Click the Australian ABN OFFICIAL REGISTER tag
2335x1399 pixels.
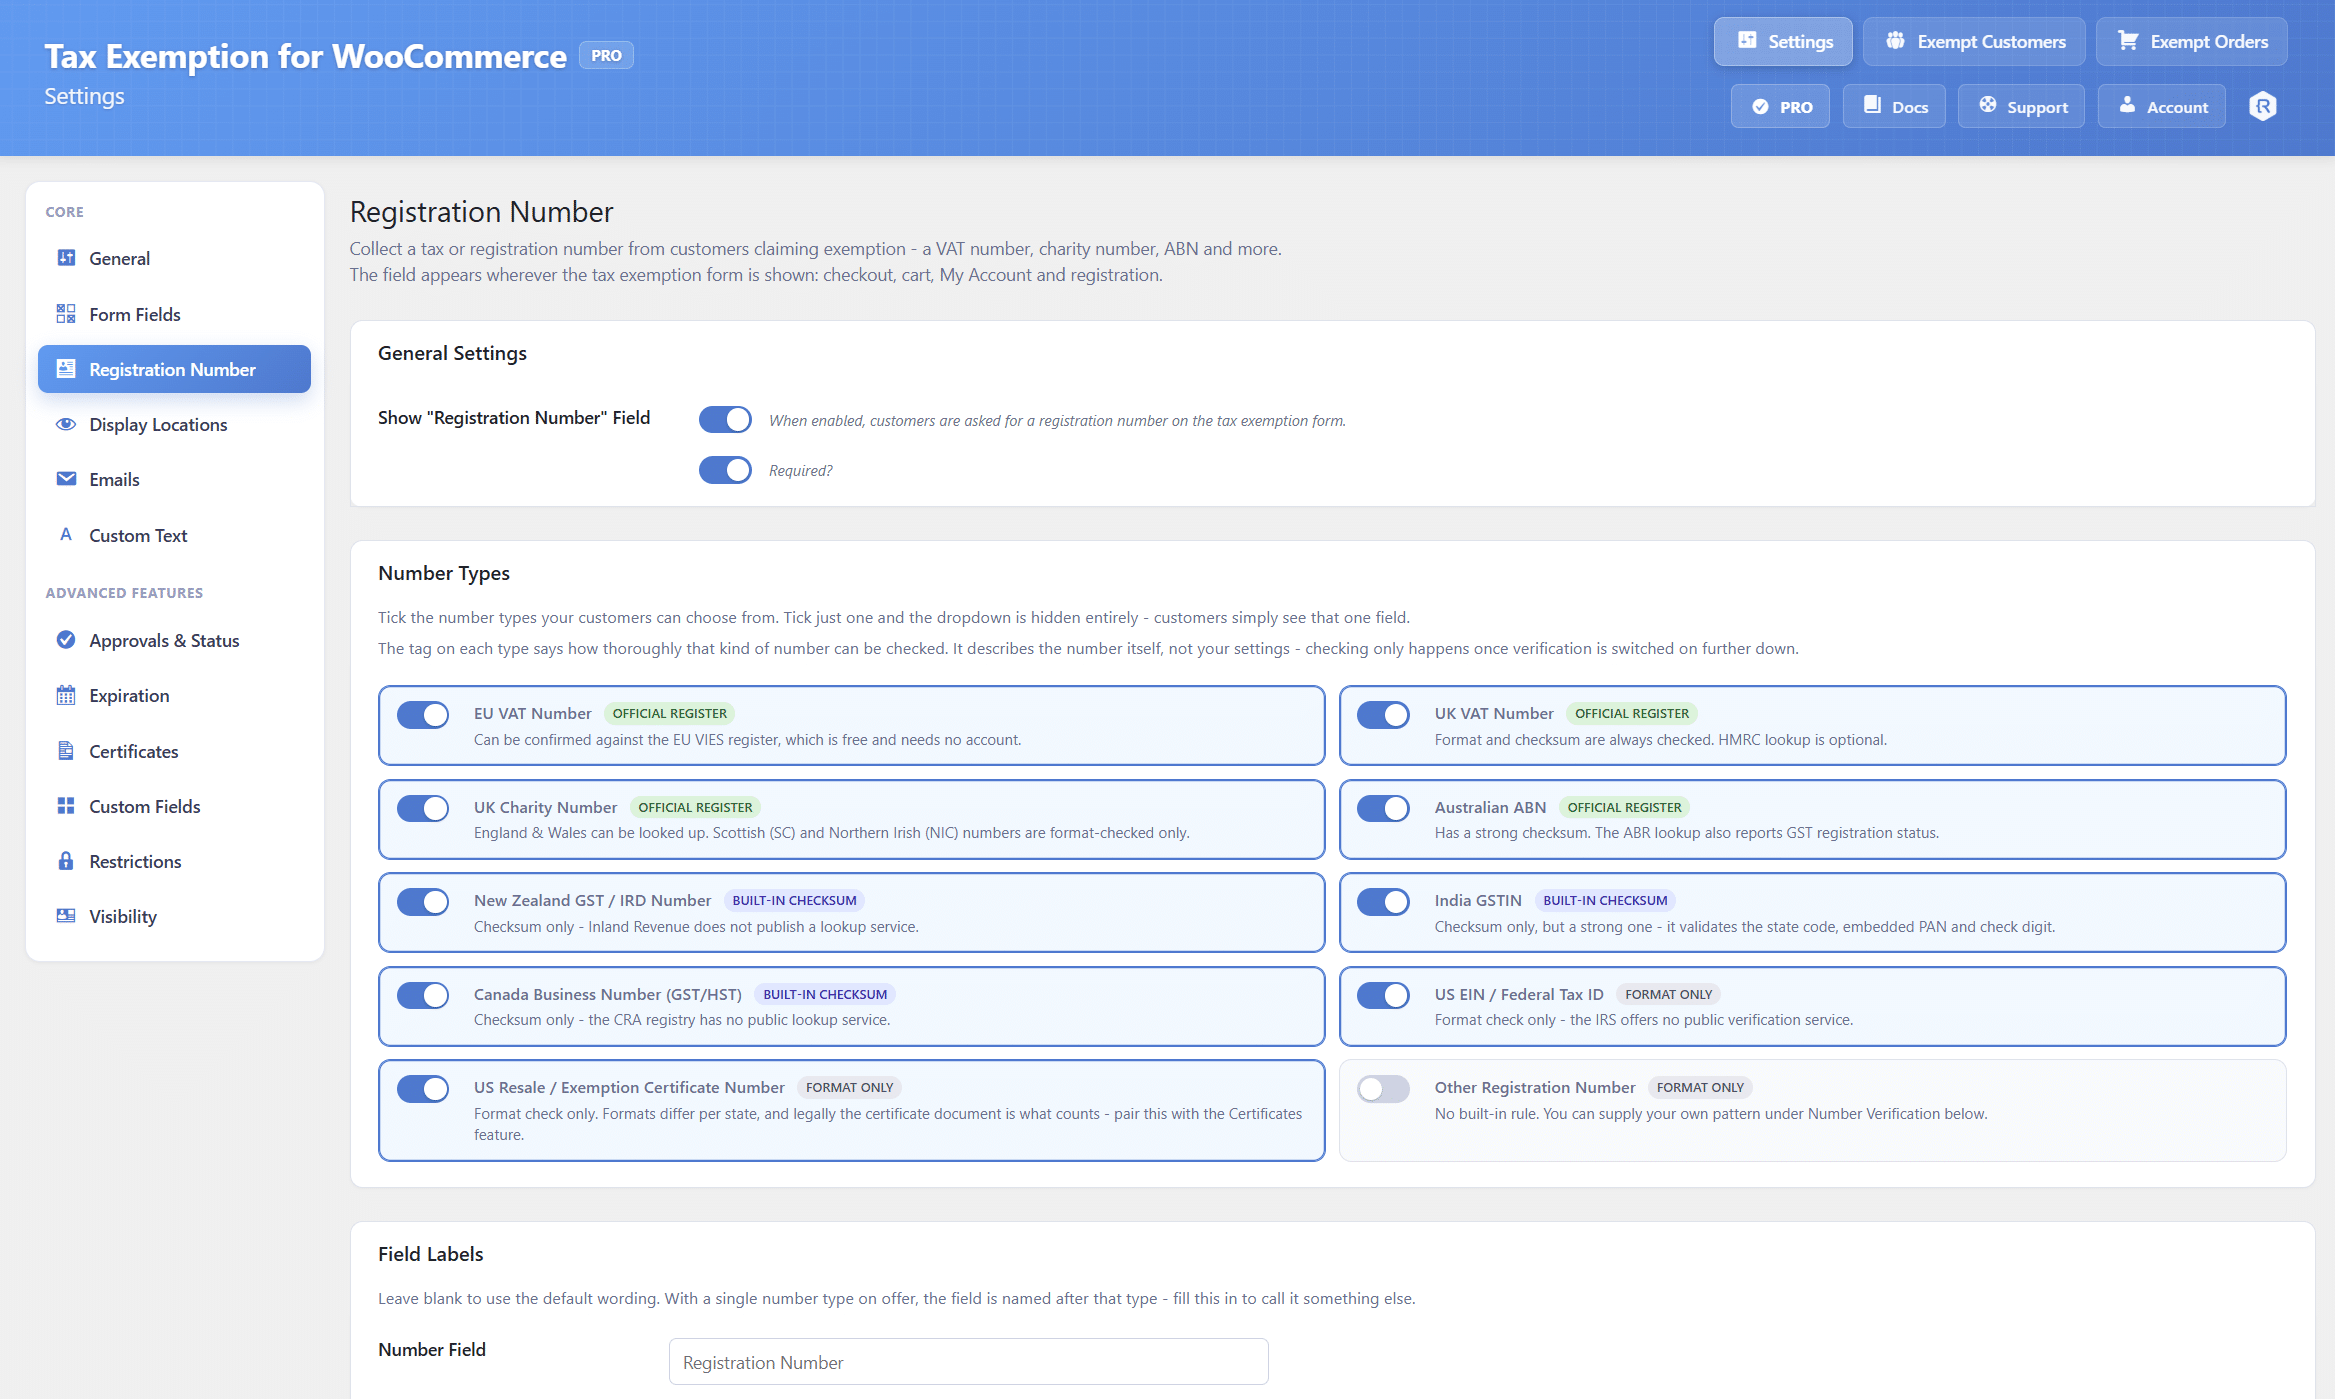[1624, 807]
